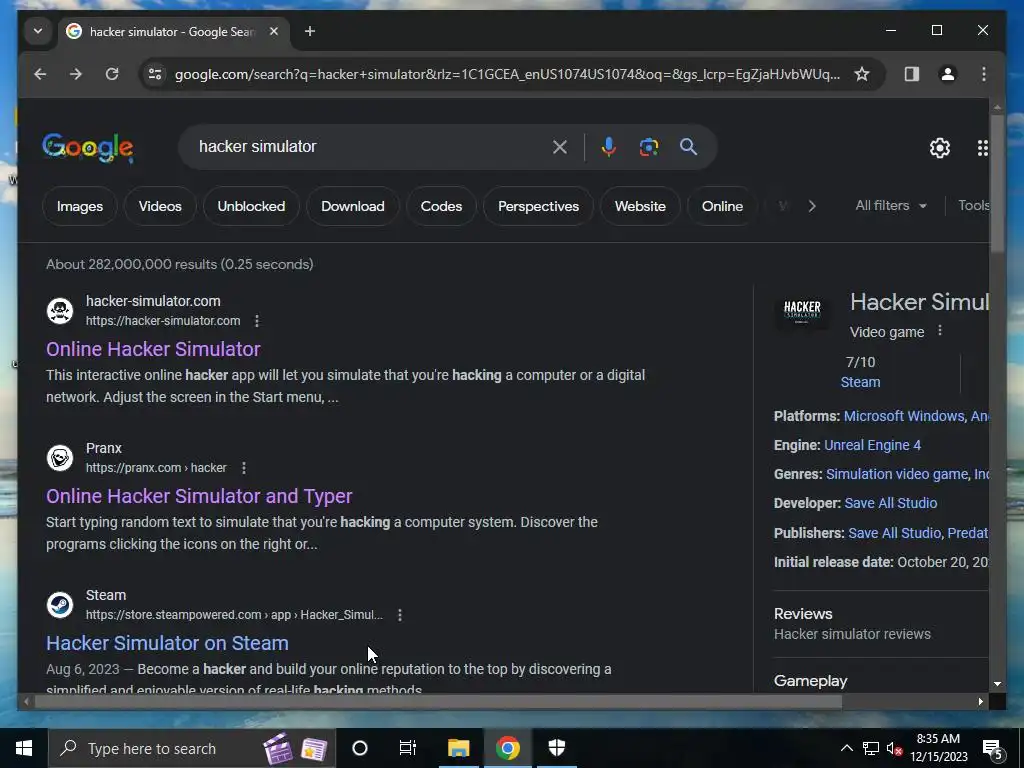
Task: Open search Tools
Action: (973, 206)
